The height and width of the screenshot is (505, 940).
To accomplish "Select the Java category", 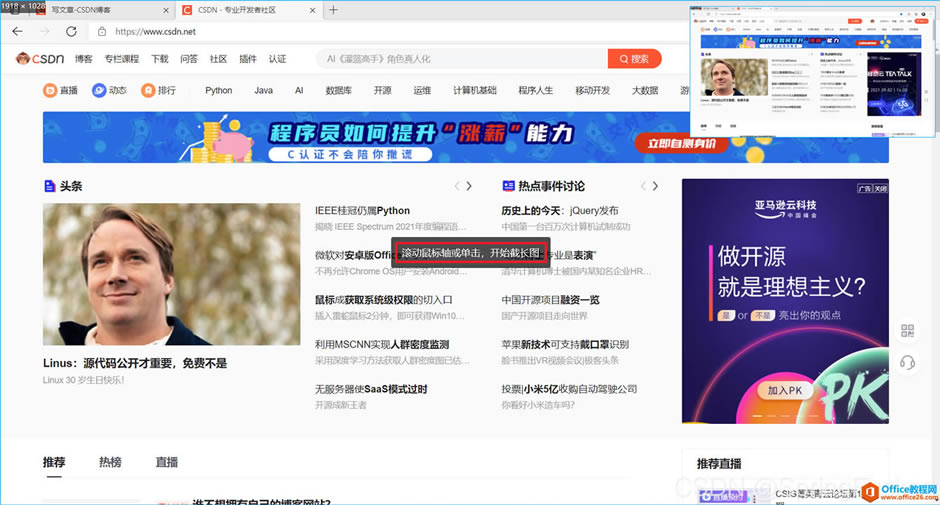I will click(x=263, y=90).
